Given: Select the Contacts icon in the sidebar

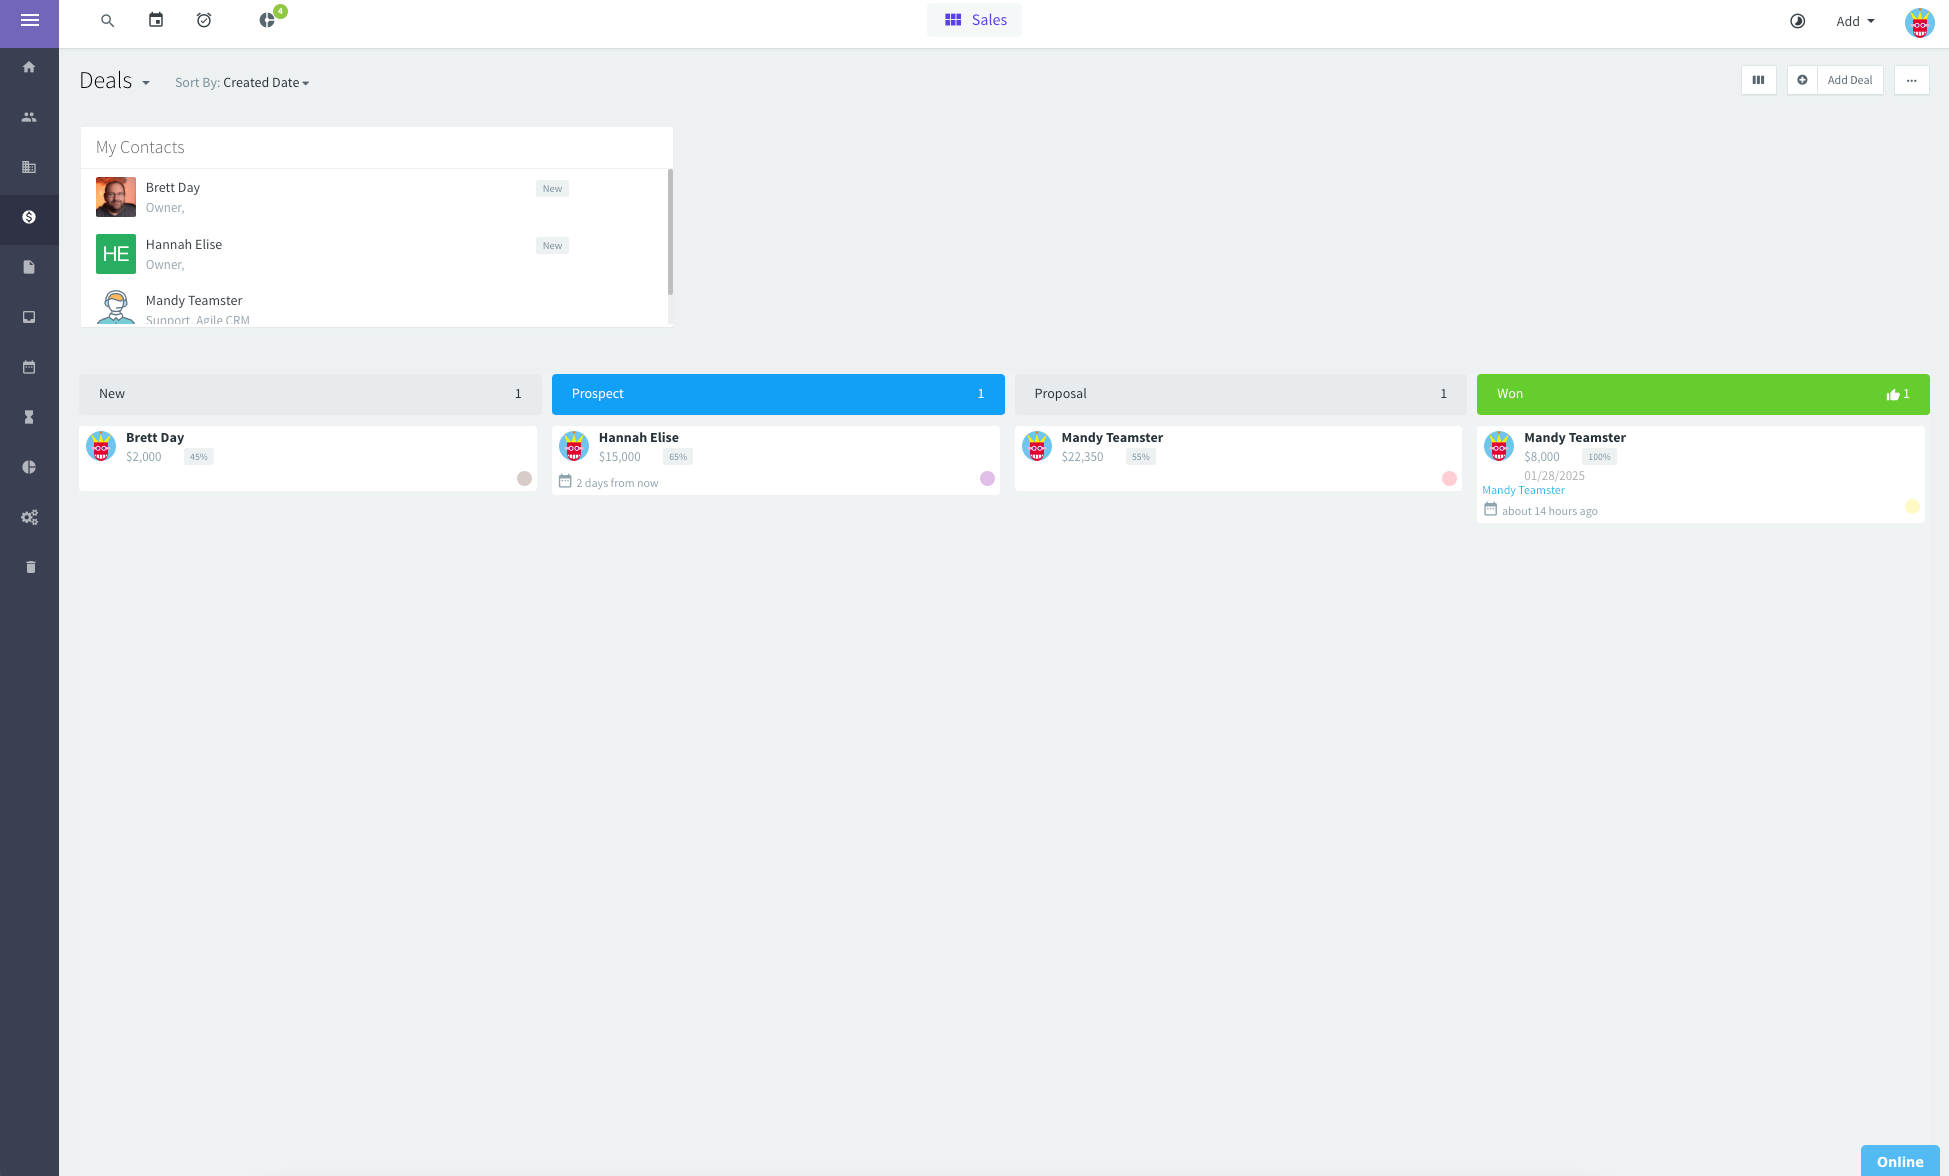Looking at the screenshot, I should tap(29, 117).
